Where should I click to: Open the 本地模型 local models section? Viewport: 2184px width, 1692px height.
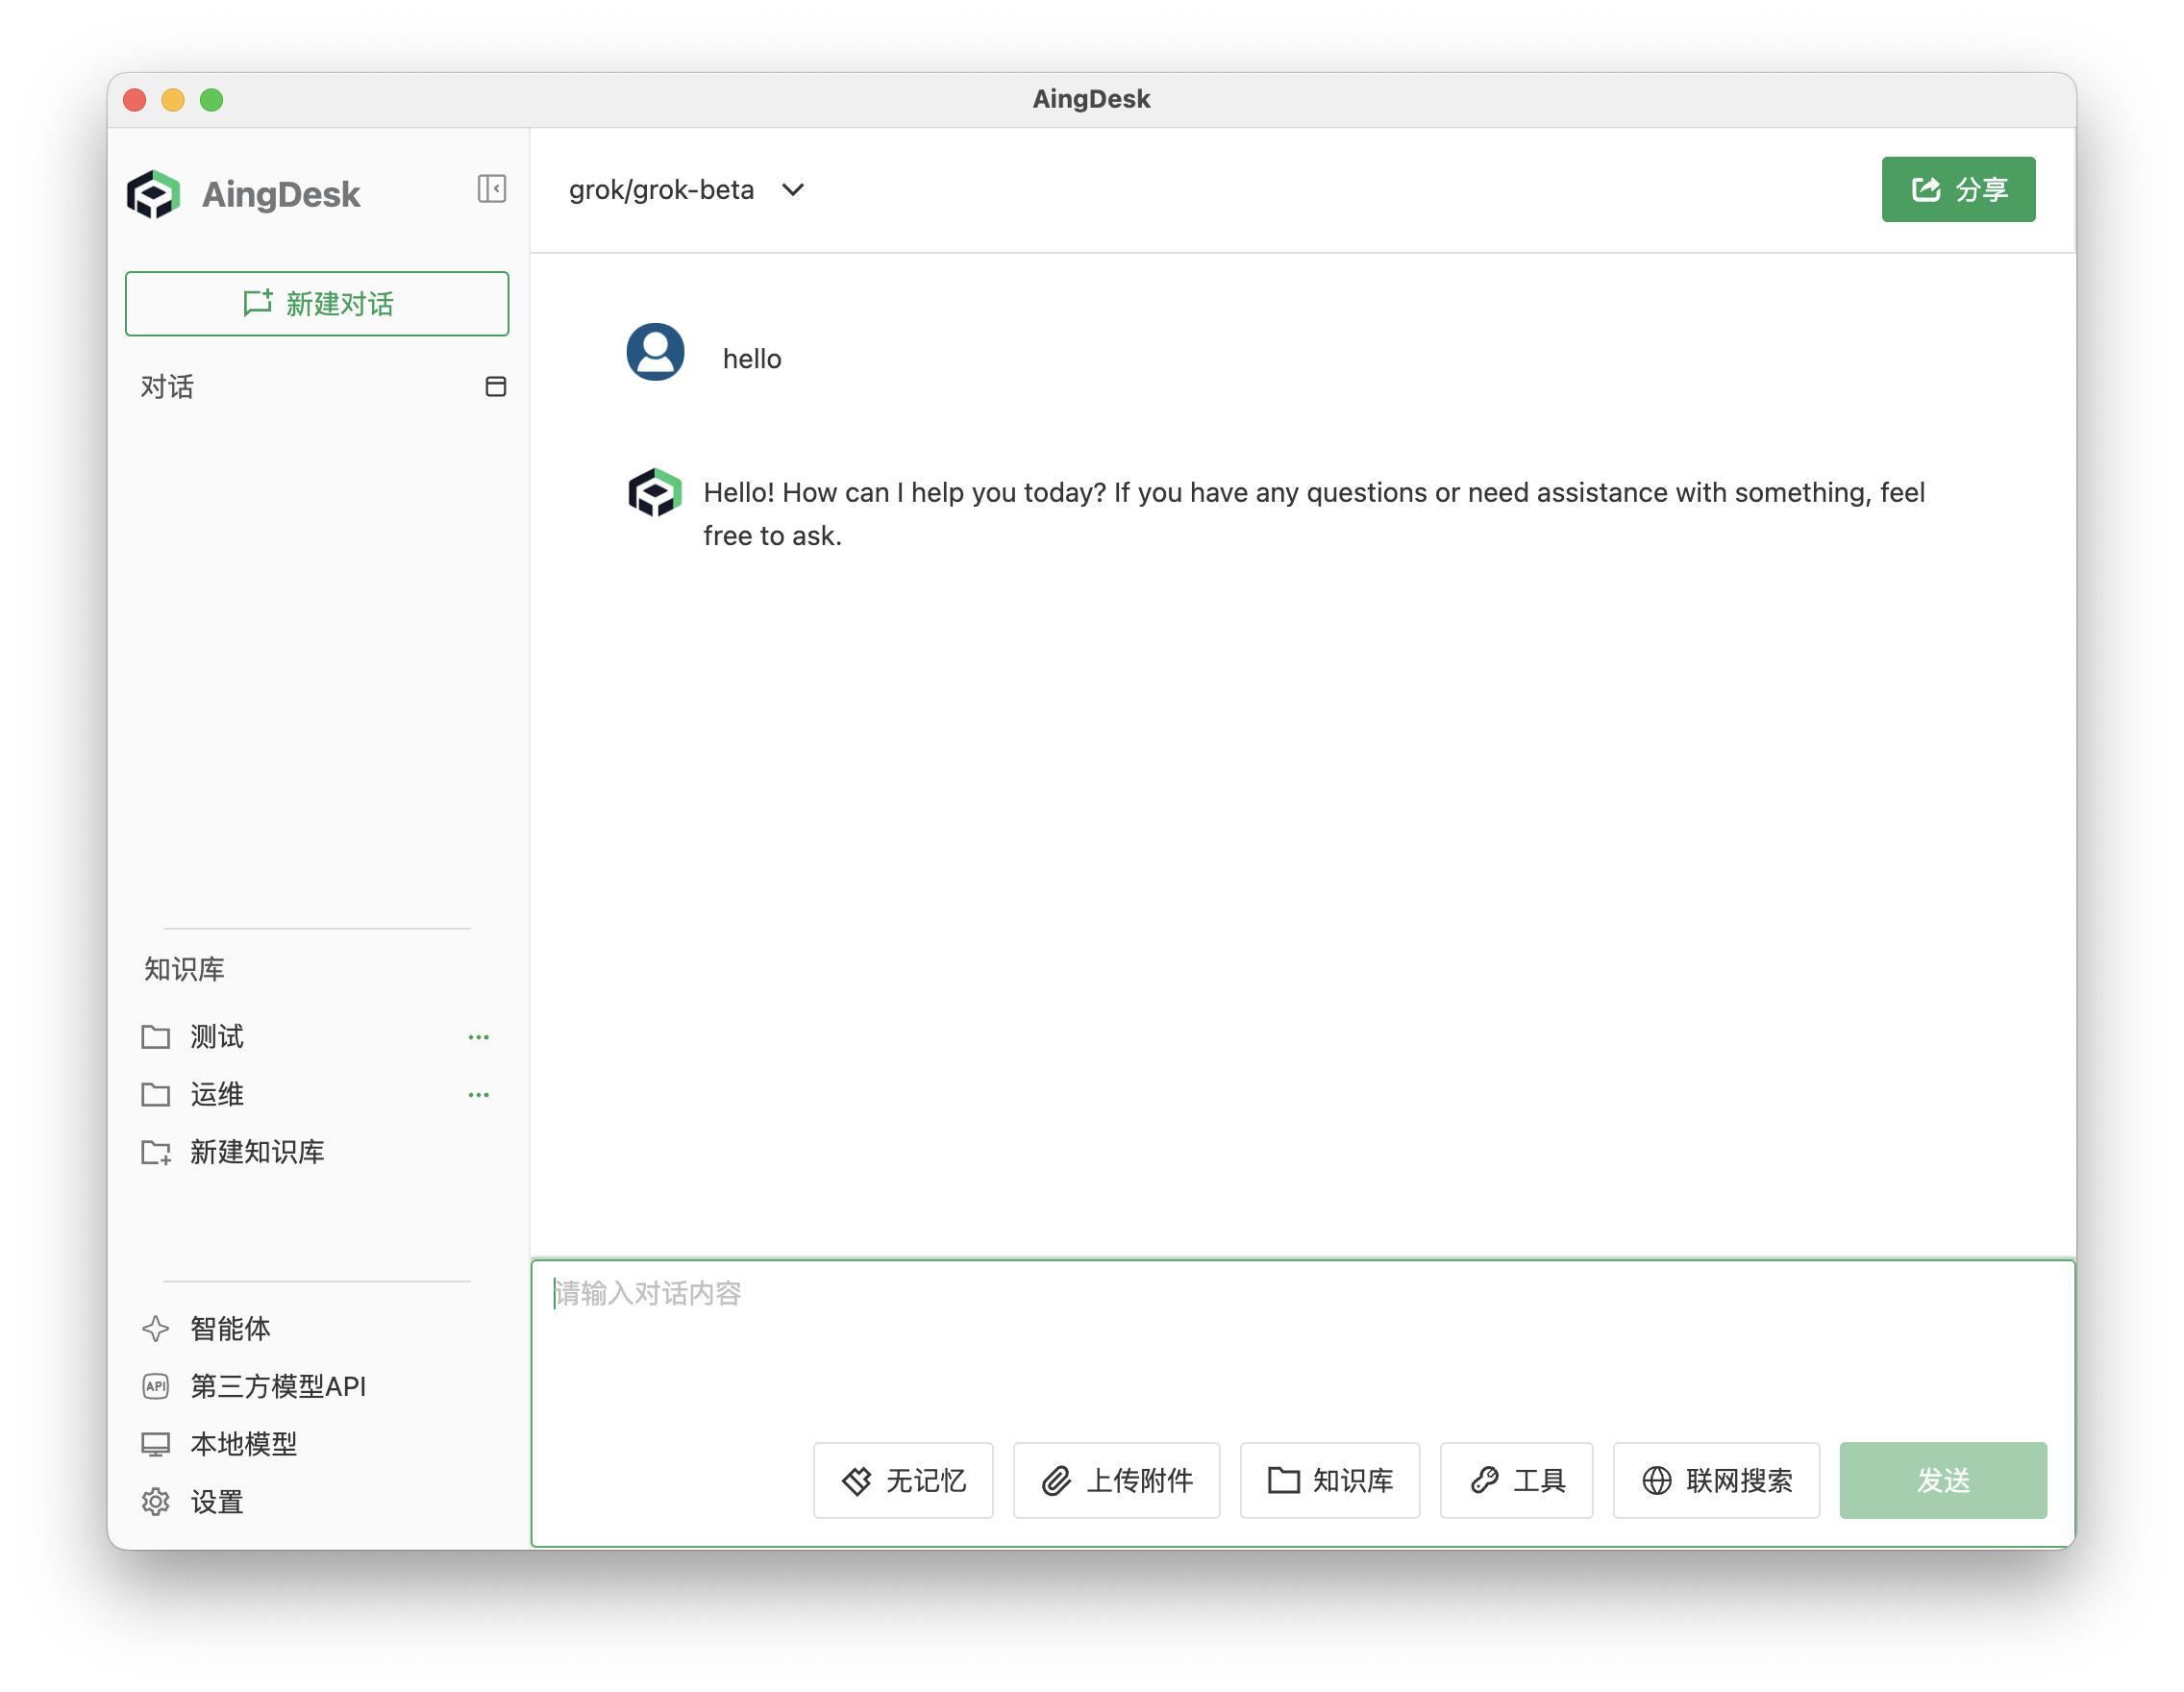(242, 1443)
